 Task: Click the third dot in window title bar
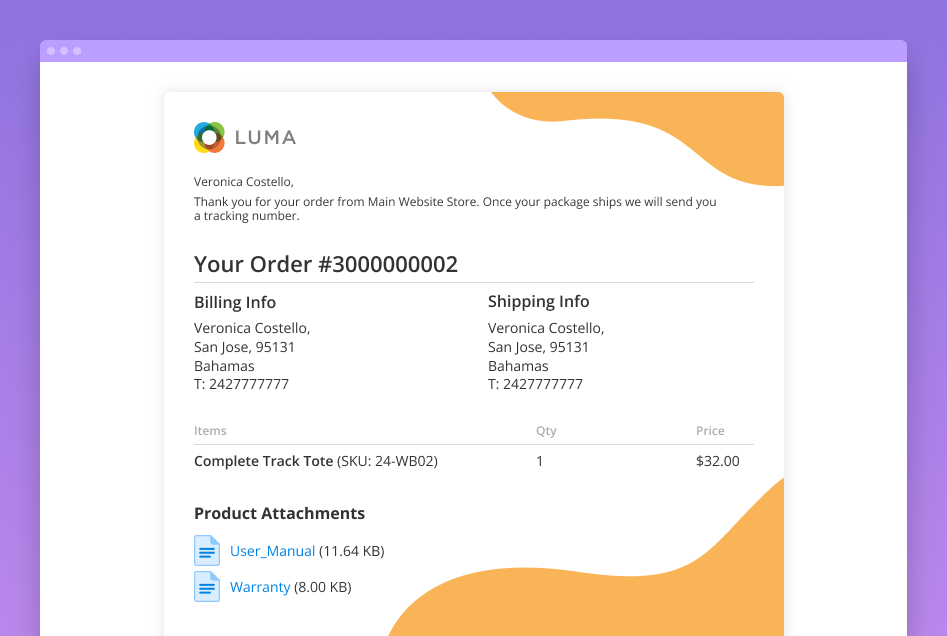coord(77,51)
